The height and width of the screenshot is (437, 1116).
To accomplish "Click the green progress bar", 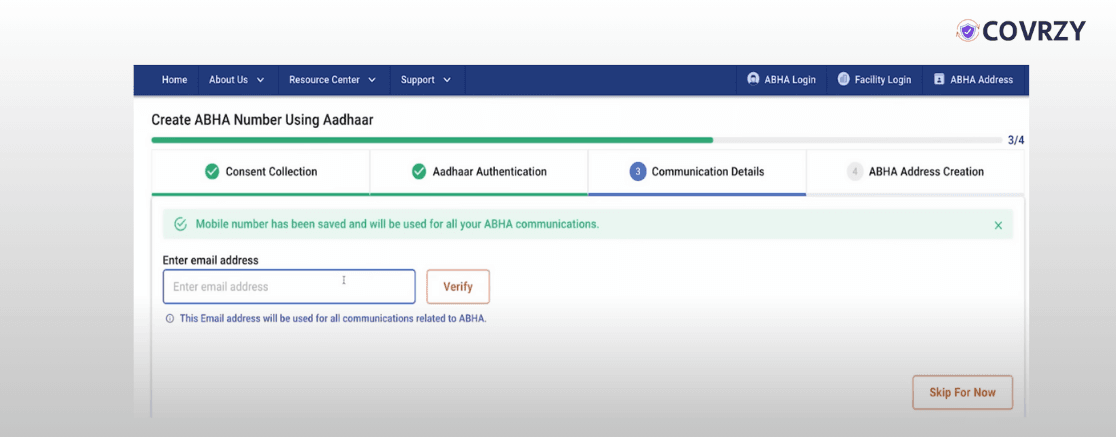I will pyautogui.click(x=432, y=140).
